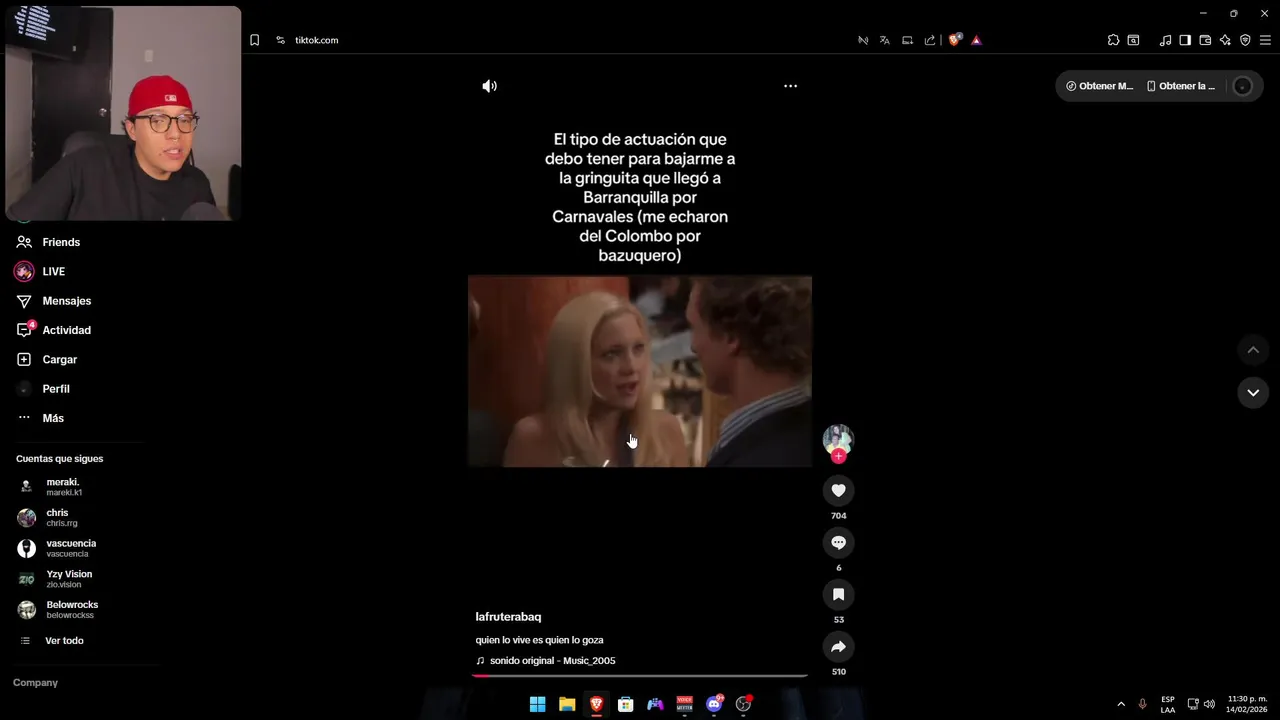Open the Brave Leo AI sparkle icon
This screenshot has height=720, width=1280.
pos(1225,40)
